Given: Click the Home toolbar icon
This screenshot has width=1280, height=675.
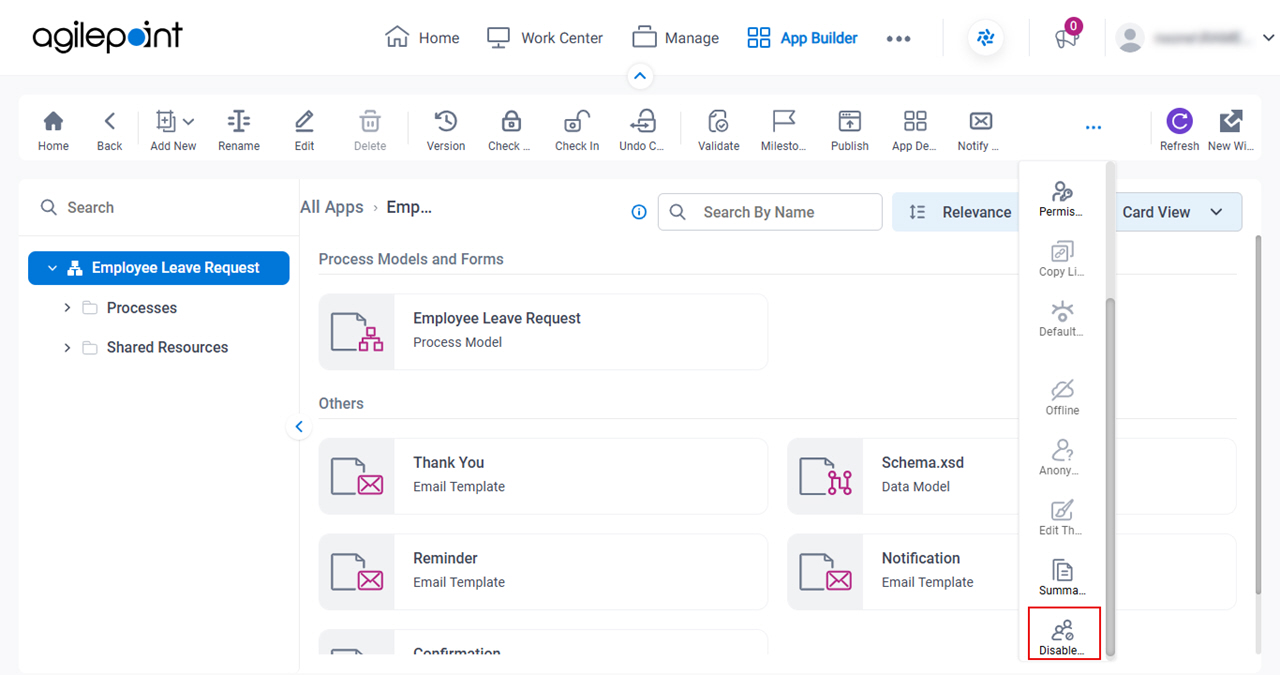Looking at the screenshot, I should (x=53, y=130).
